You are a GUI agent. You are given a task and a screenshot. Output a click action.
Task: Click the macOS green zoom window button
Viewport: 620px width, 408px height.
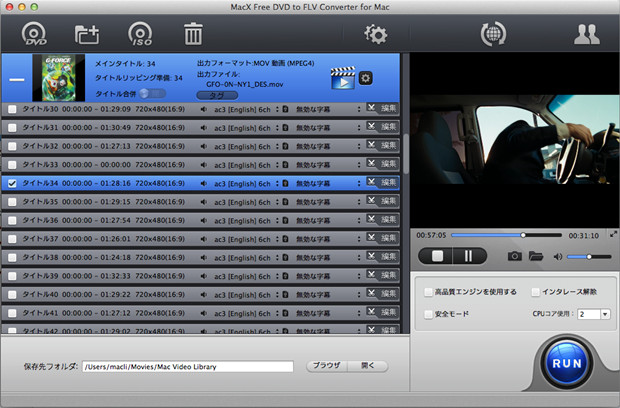tap(34, 7)
